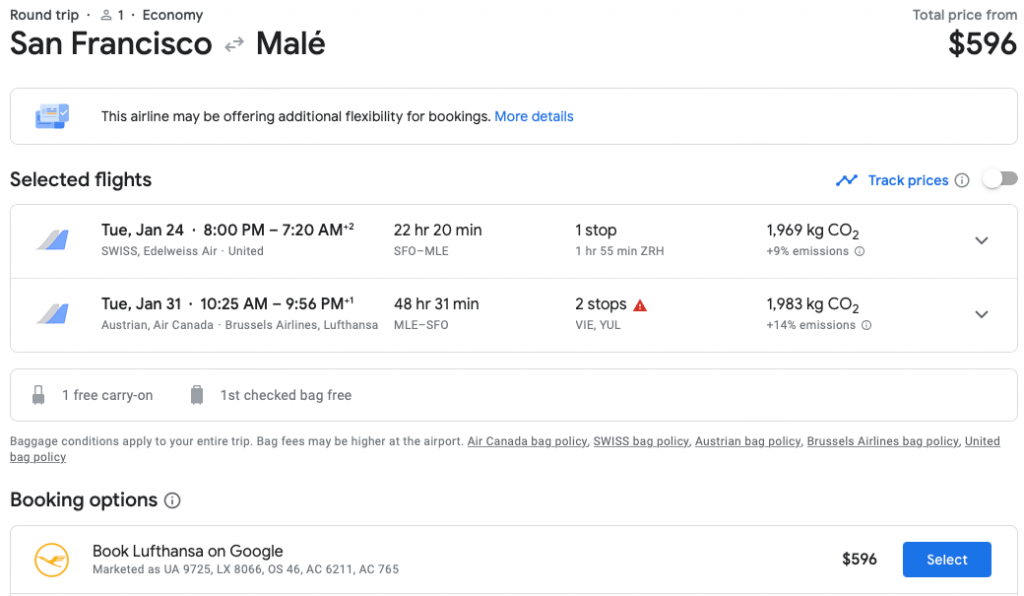Expand the Jan 31 return flight details
This screenshot has height=596, width=1024.
coord(981,315)
